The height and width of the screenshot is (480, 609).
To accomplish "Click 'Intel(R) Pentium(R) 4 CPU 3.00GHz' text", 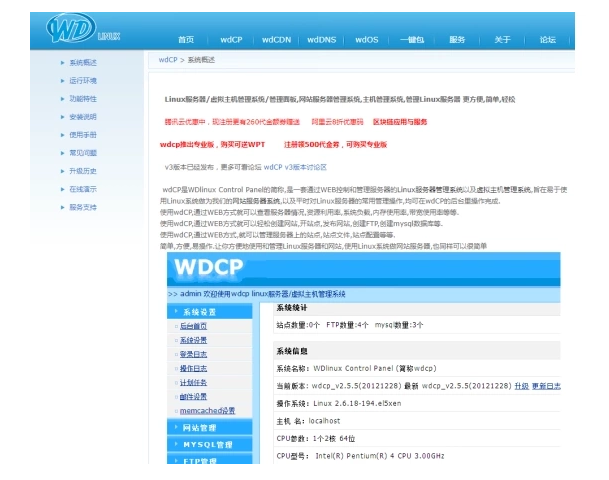I will (380, 456).
